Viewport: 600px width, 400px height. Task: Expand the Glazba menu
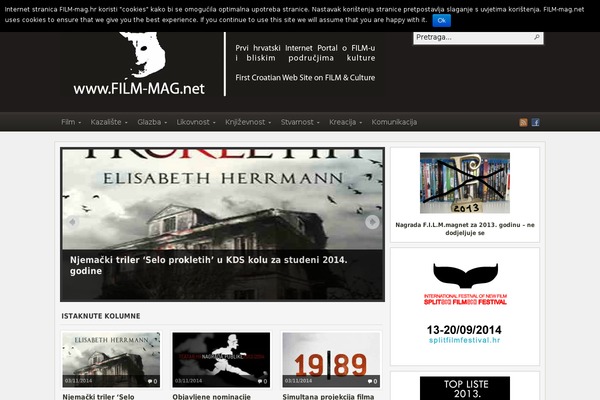click(152, 122)
